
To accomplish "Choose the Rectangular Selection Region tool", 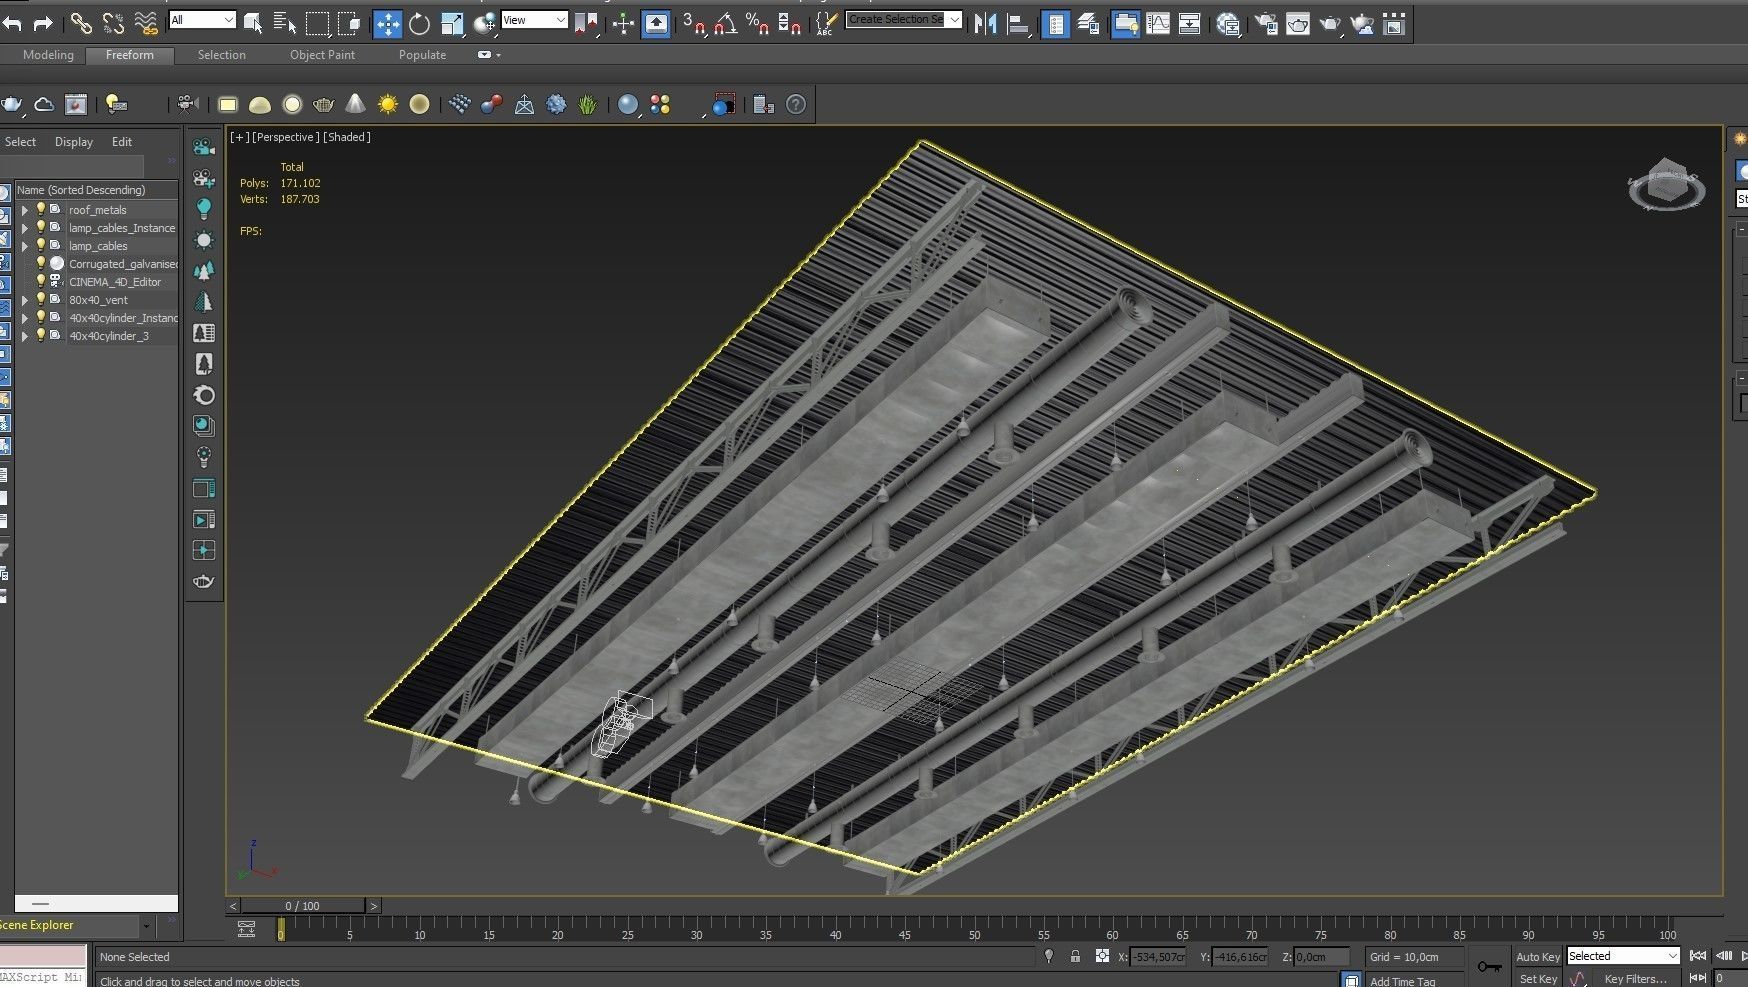I will coord(317,23).
